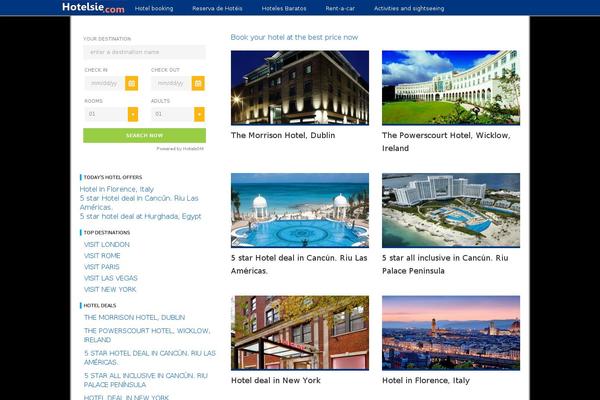600x400 pixels.
Task: Click the Today's Hotel Offers heading
Action: point(113,177)
